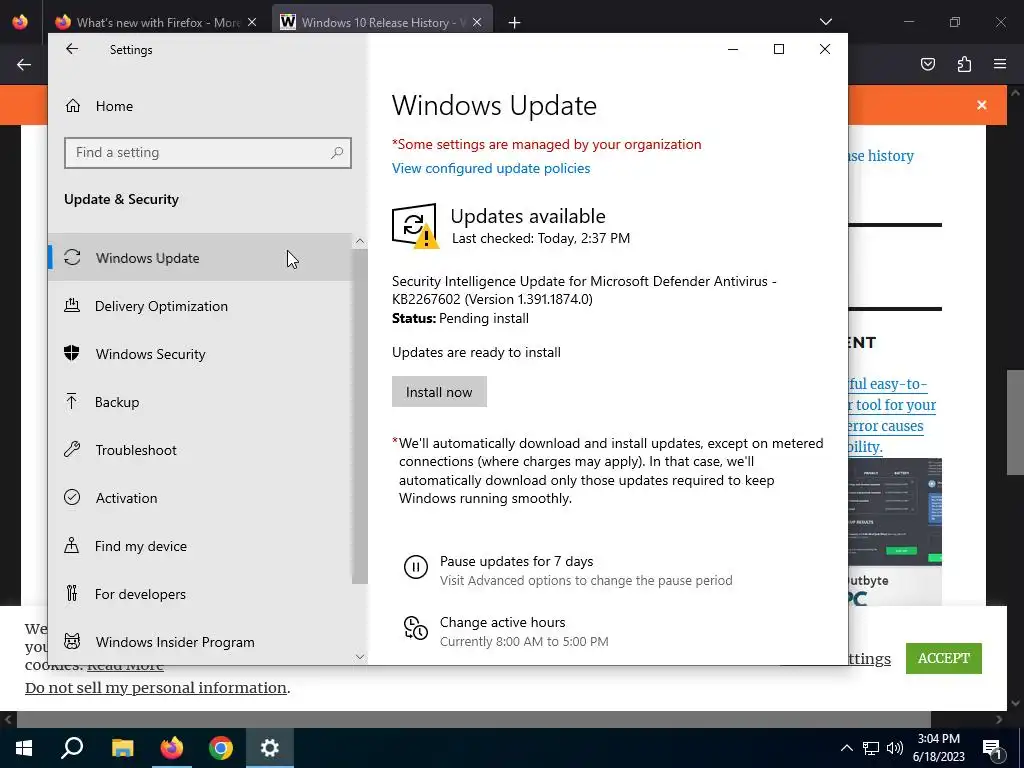Select Activation in sidebar
1024x768 pixels.
(200, 498)
